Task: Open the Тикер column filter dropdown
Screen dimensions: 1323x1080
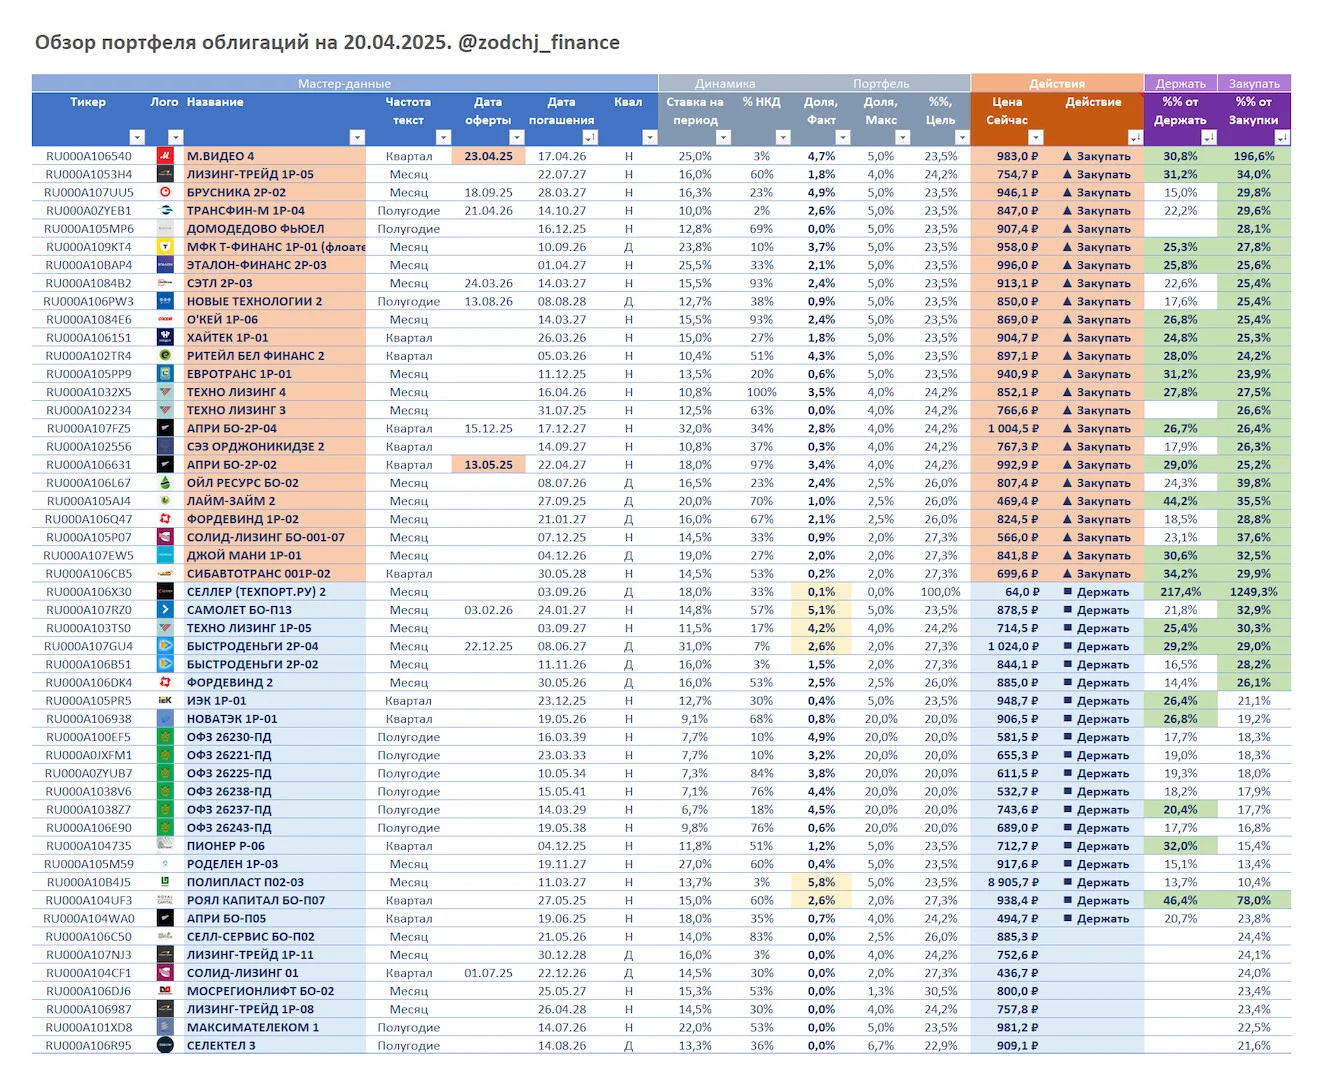Action: [138, 138]
